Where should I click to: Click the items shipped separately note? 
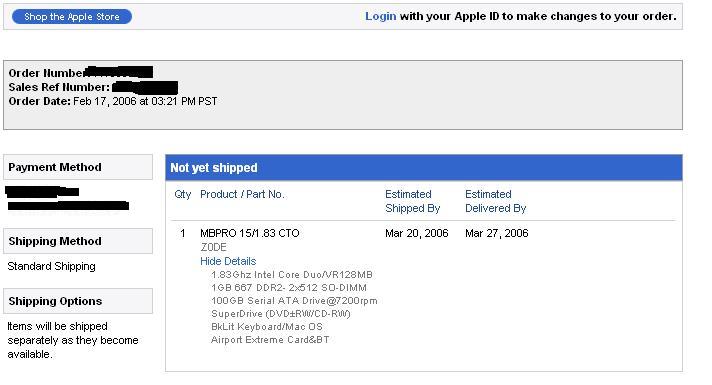tap(73, 340)
